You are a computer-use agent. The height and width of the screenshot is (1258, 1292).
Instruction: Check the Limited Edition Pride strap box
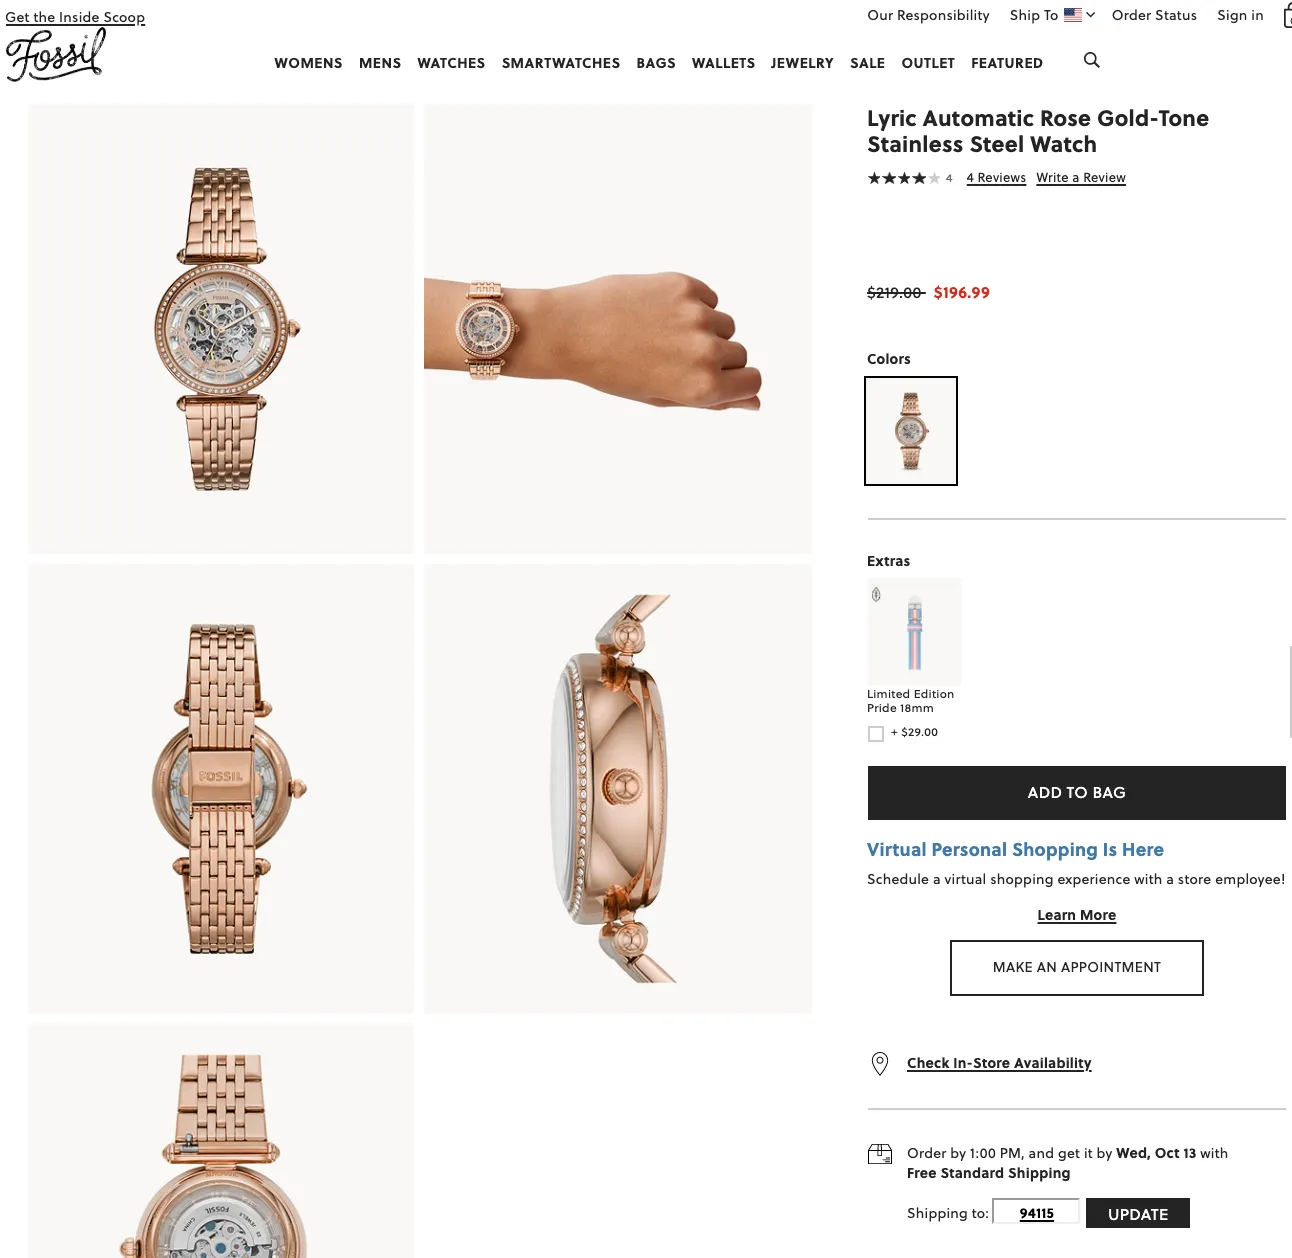tap(876, 734)
